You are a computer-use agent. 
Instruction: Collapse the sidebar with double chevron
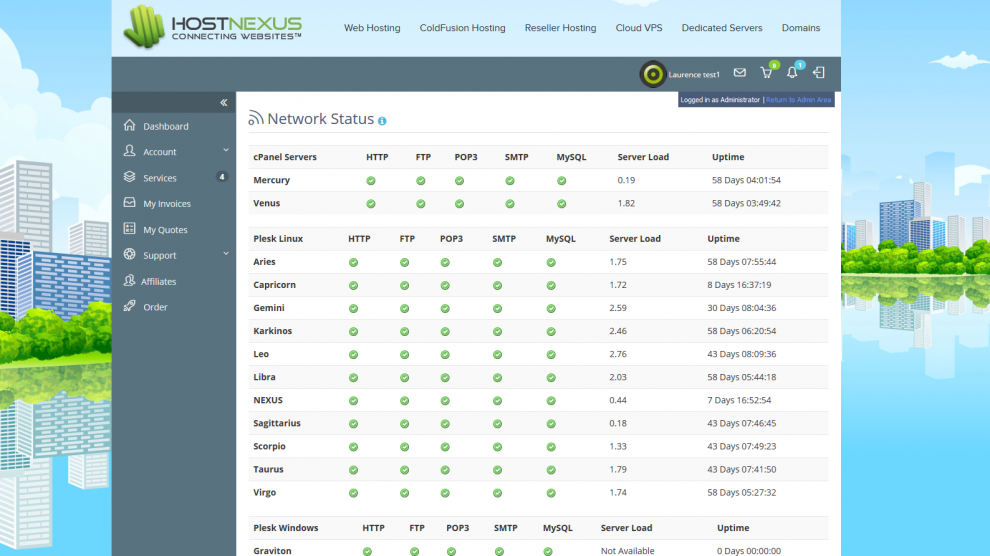tap(224, 102)
